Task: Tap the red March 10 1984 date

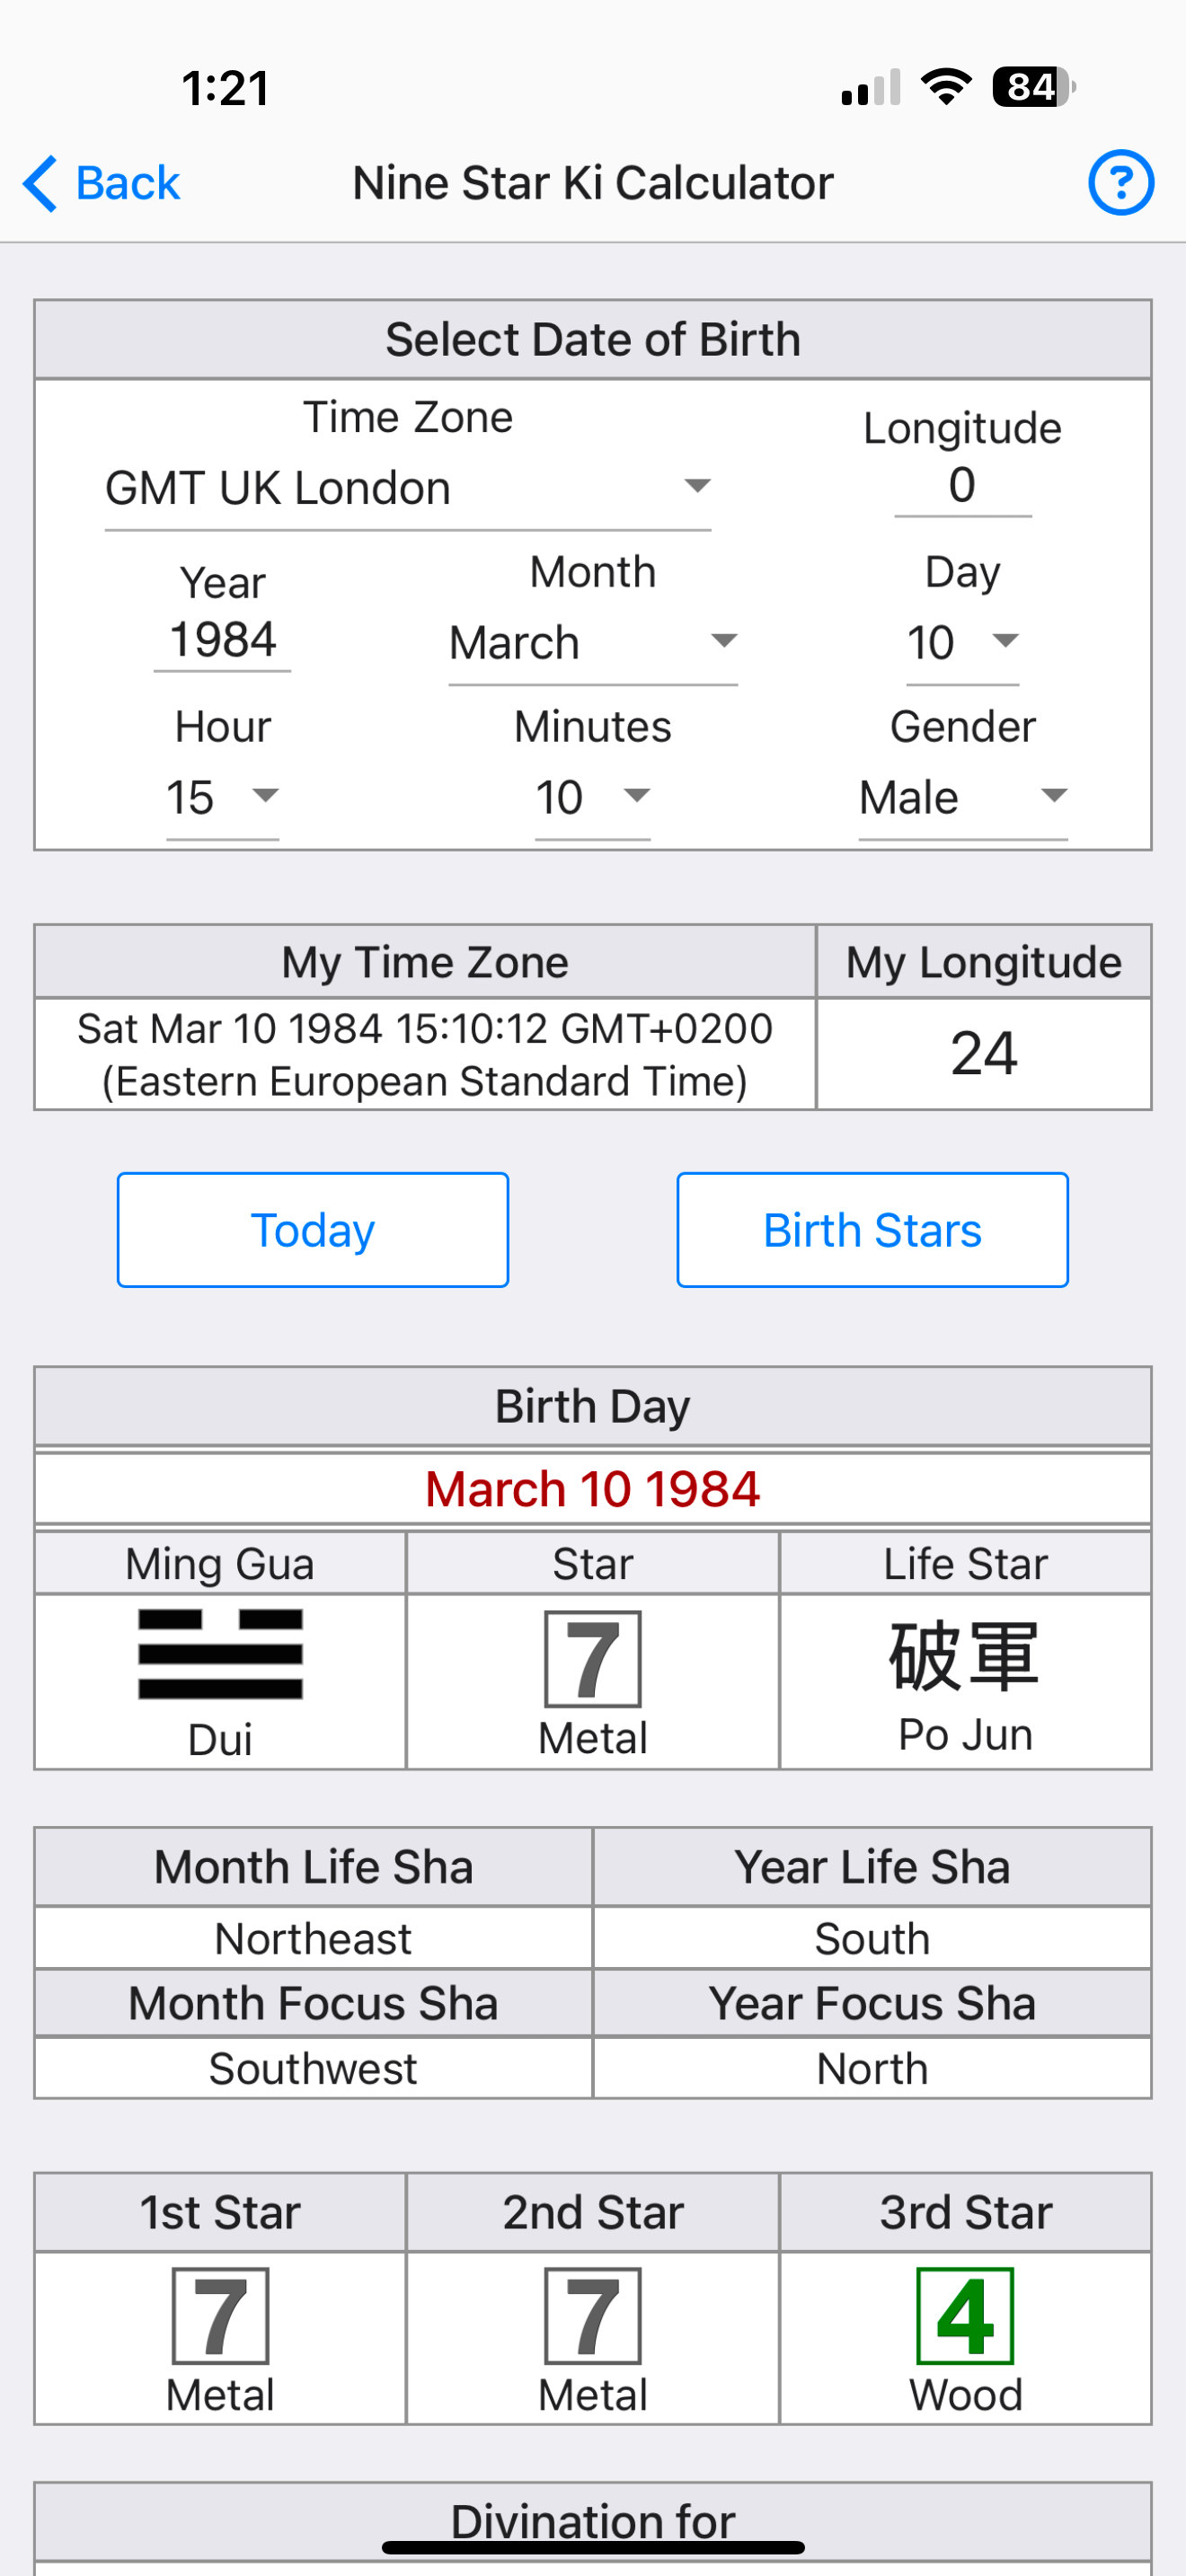Action: (593, 1489)
